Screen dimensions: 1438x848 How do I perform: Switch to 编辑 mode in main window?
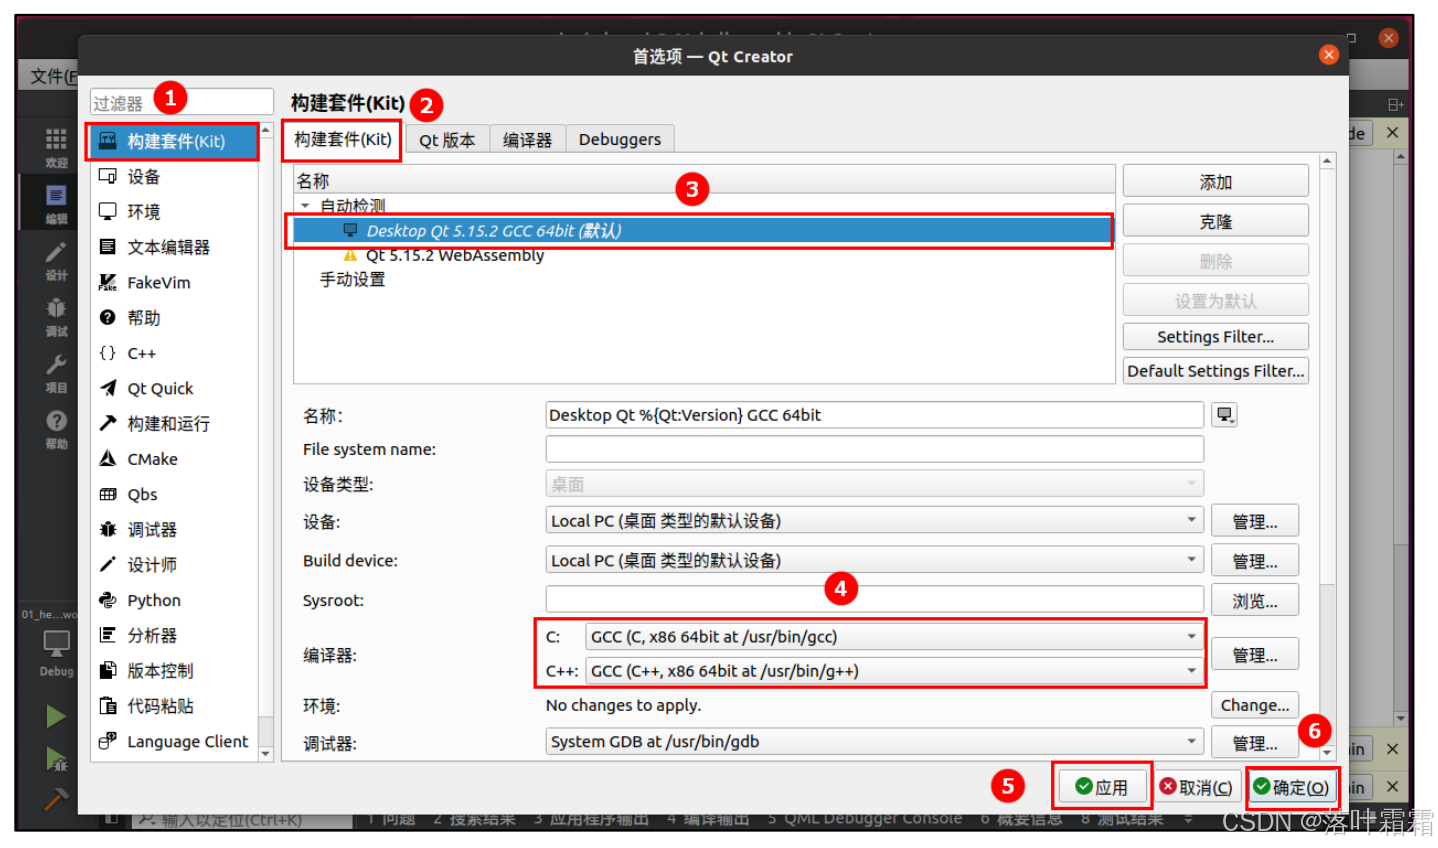56,204
